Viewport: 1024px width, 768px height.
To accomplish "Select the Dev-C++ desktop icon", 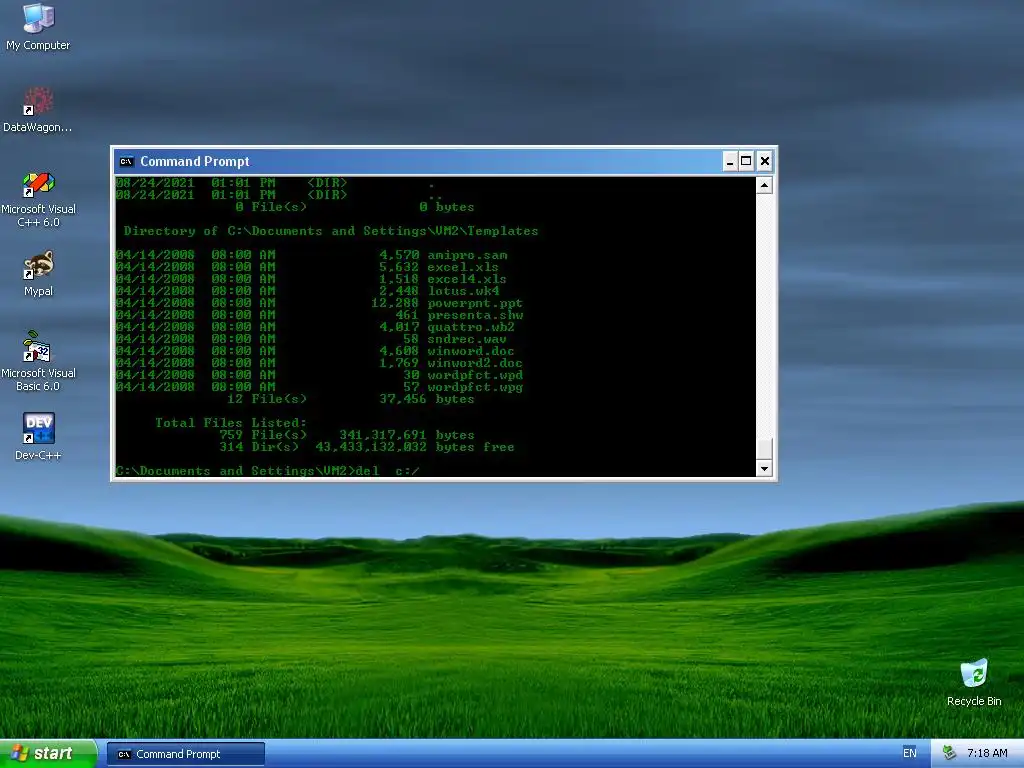I will coord(38,436).
